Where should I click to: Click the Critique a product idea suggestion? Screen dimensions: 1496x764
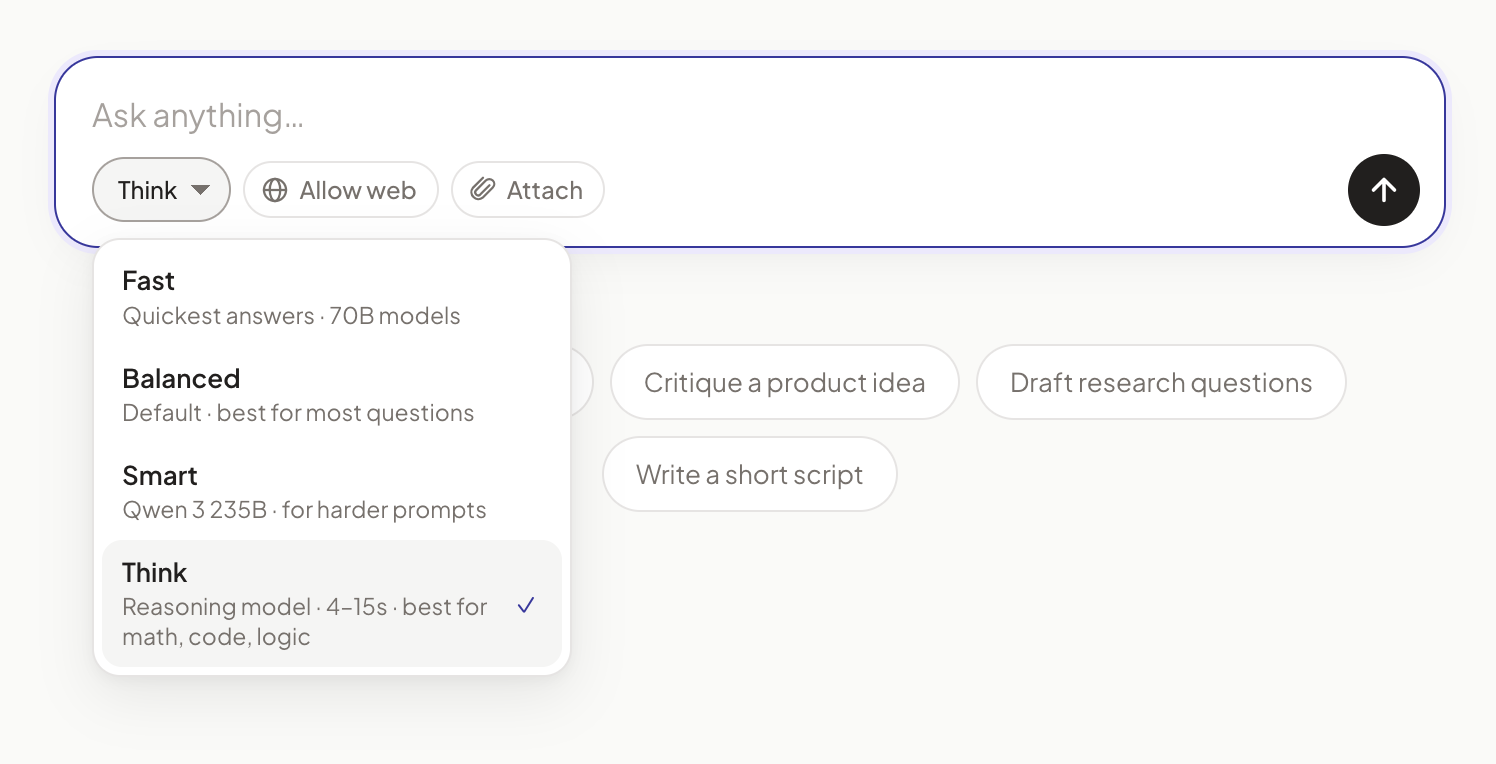[785, 382]
